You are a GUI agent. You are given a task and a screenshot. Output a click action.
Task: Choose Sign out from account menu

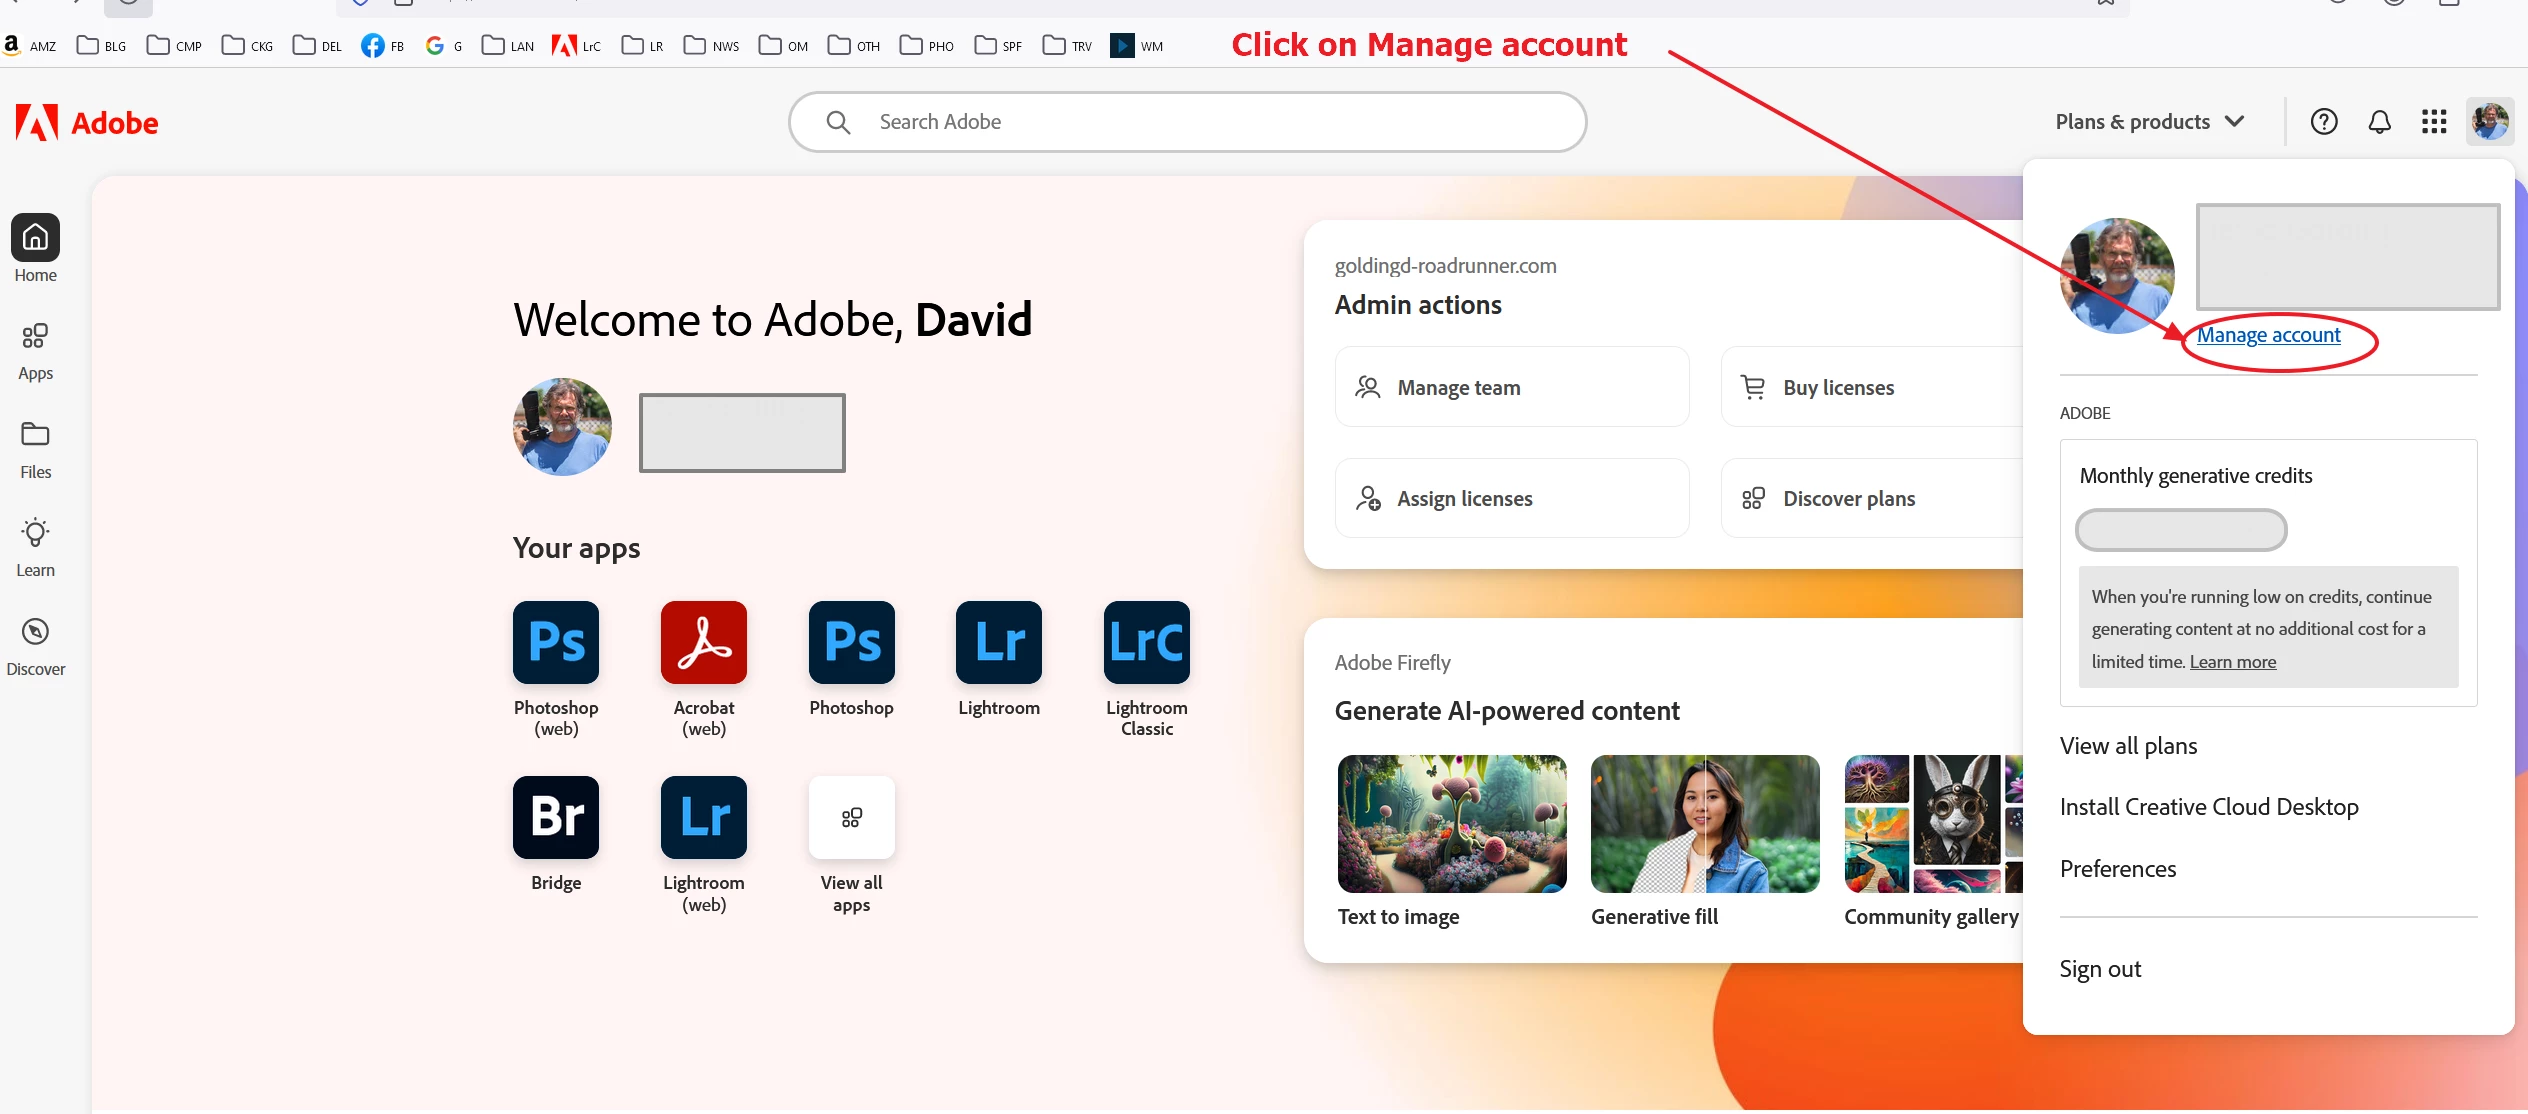(2100, 969)
